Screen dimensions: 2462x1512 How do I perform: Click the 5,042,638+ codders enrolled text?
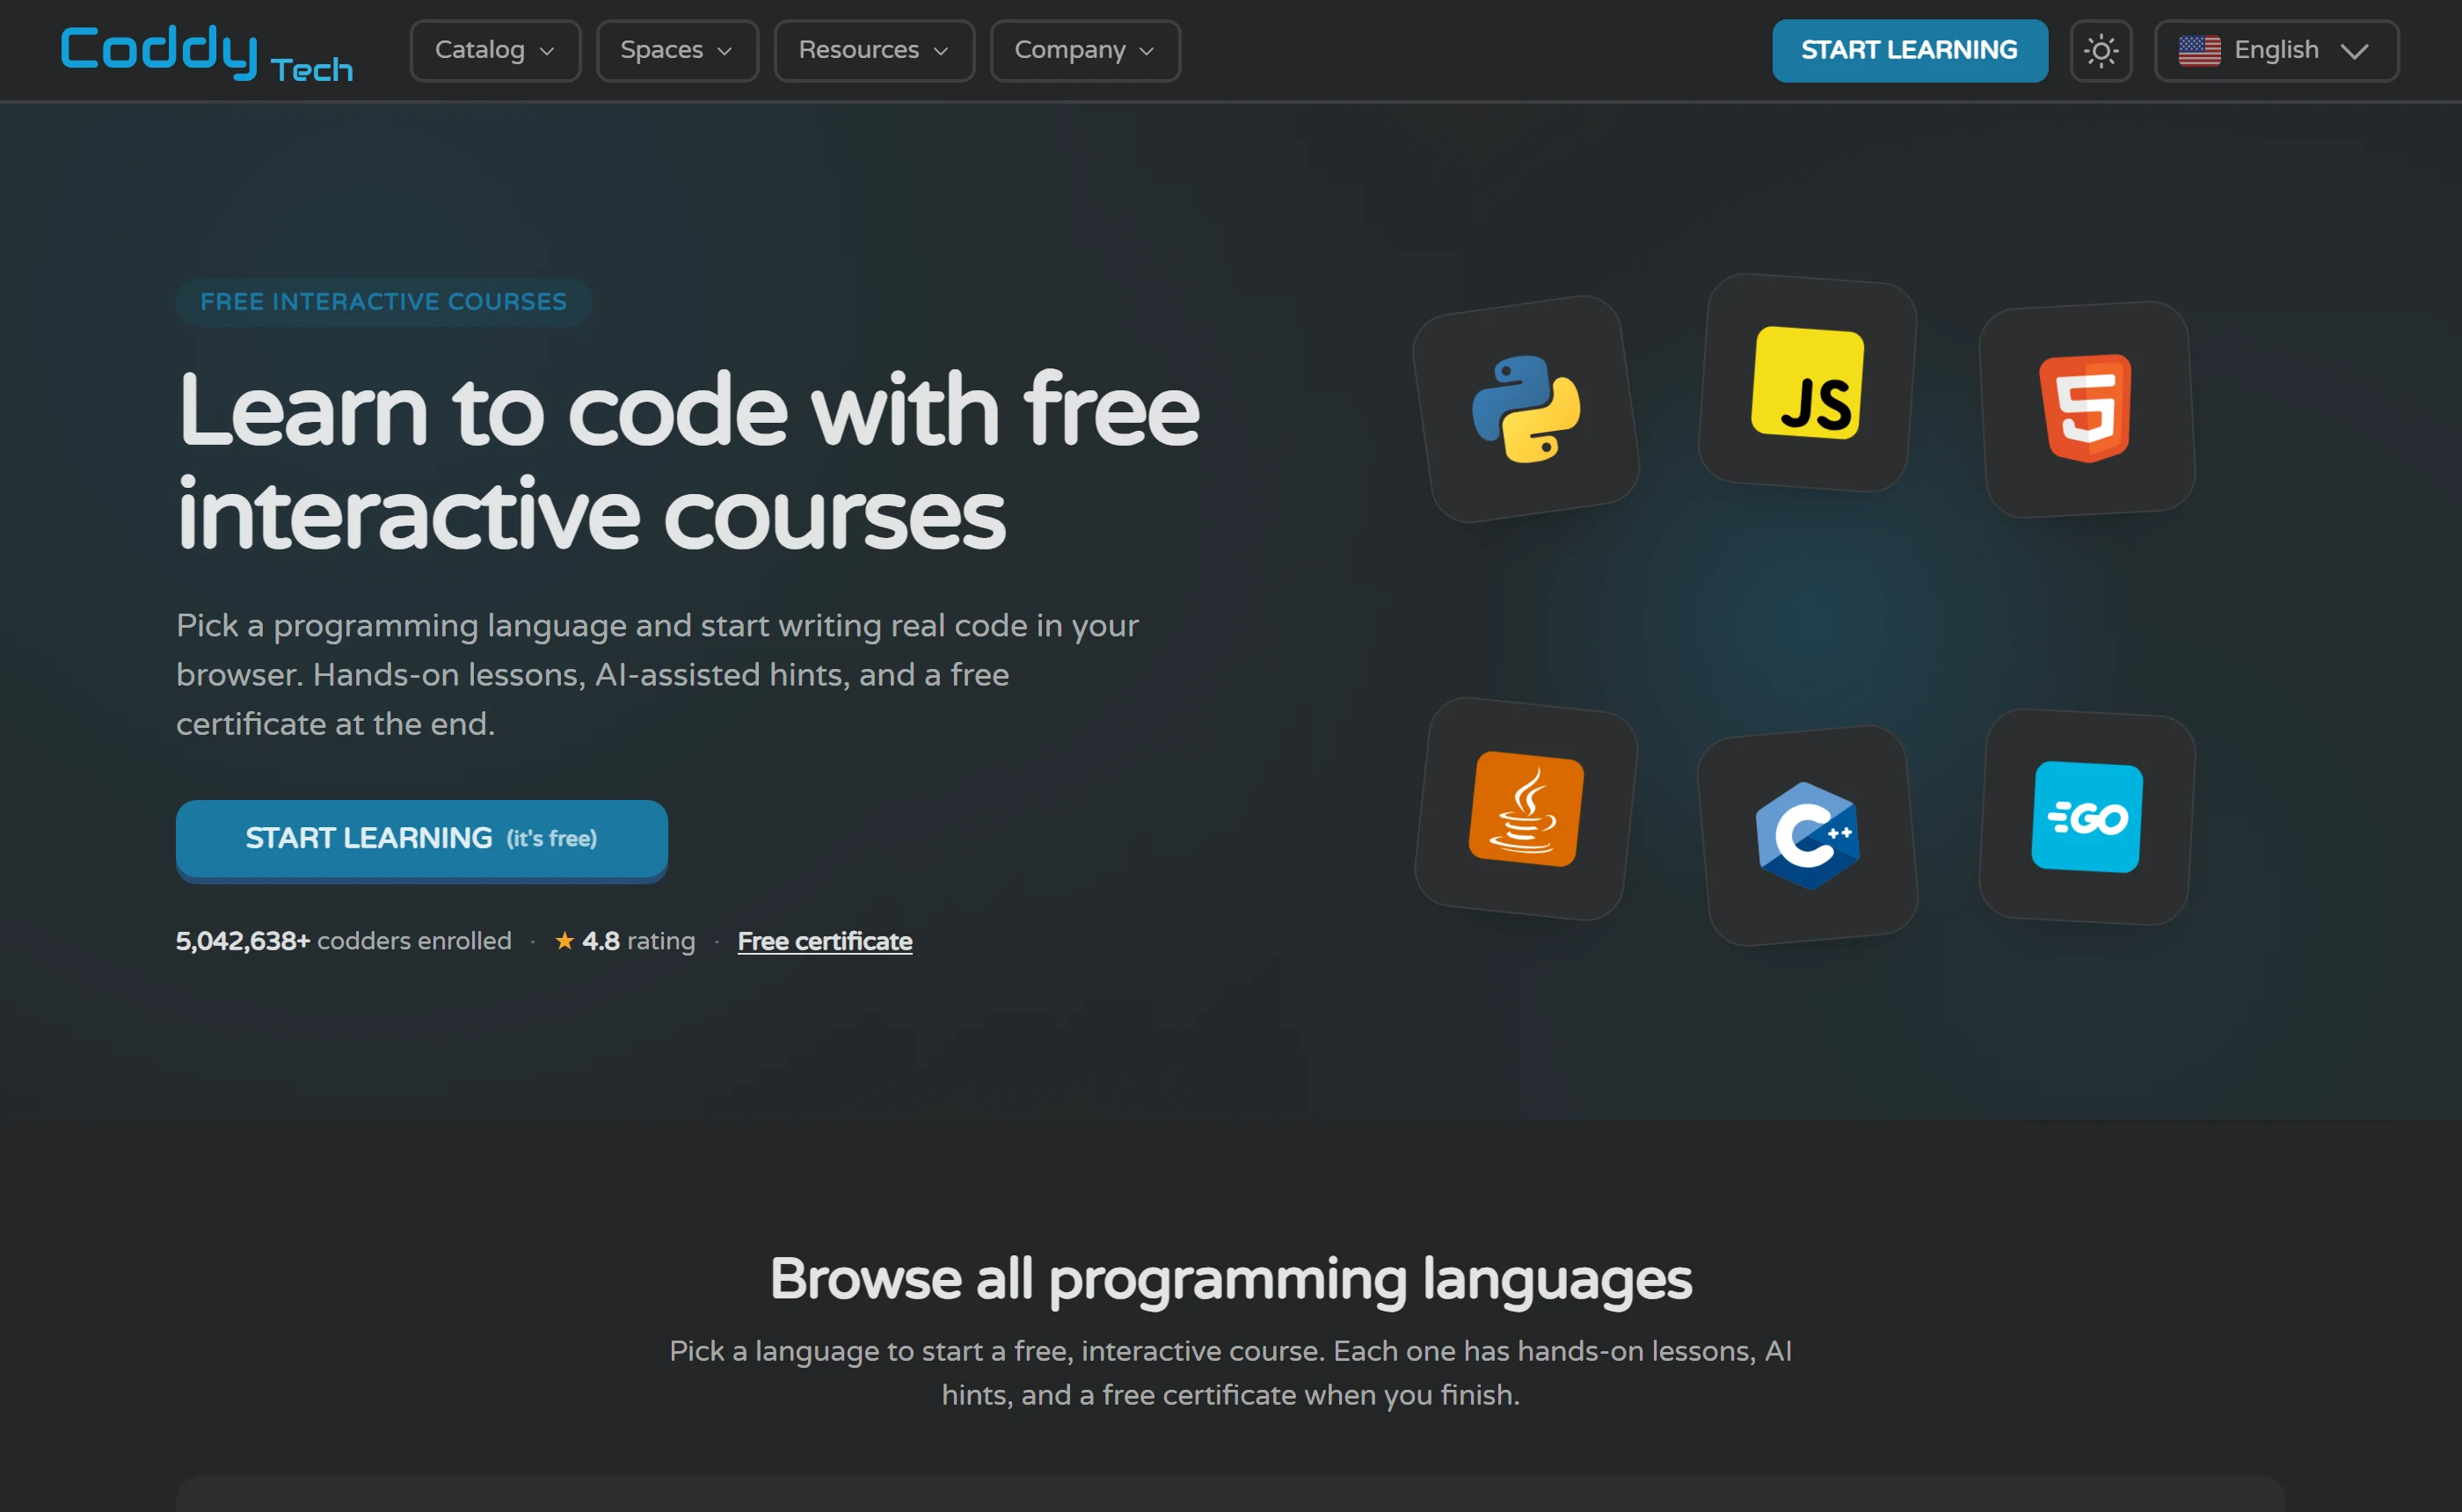(x=343, y=941)
